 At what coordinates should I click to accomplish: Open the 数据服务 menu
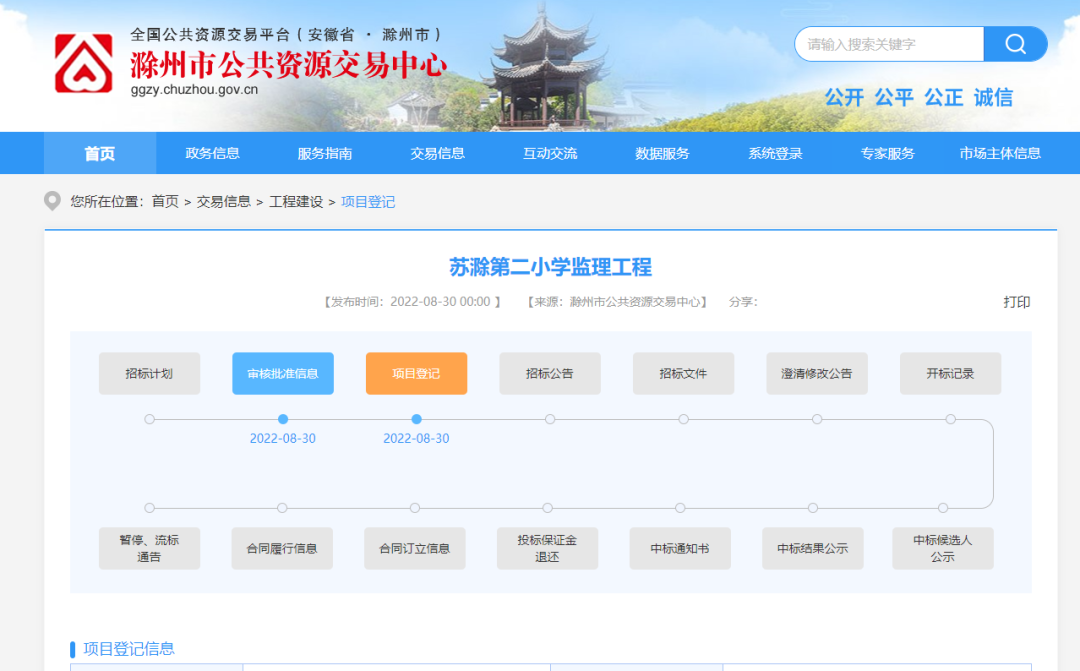pos(661,153)
